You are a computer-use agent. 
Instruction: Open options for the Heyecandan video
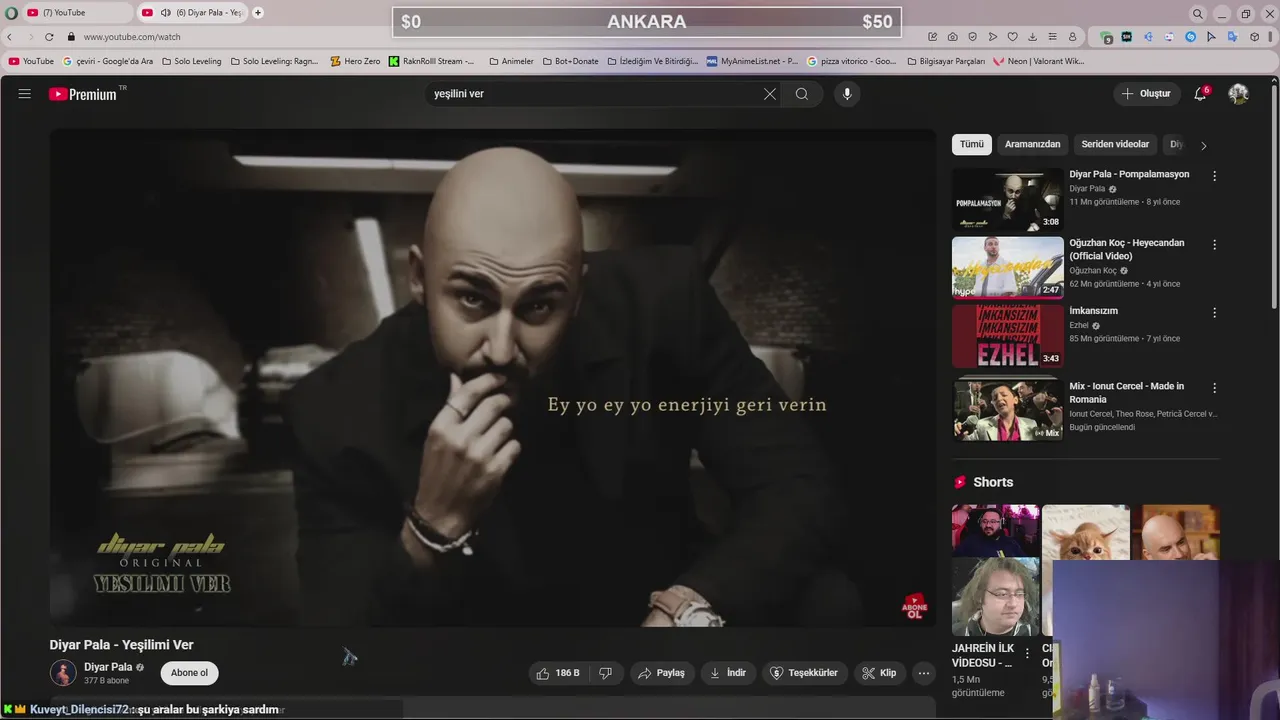tap(1215, 245)
